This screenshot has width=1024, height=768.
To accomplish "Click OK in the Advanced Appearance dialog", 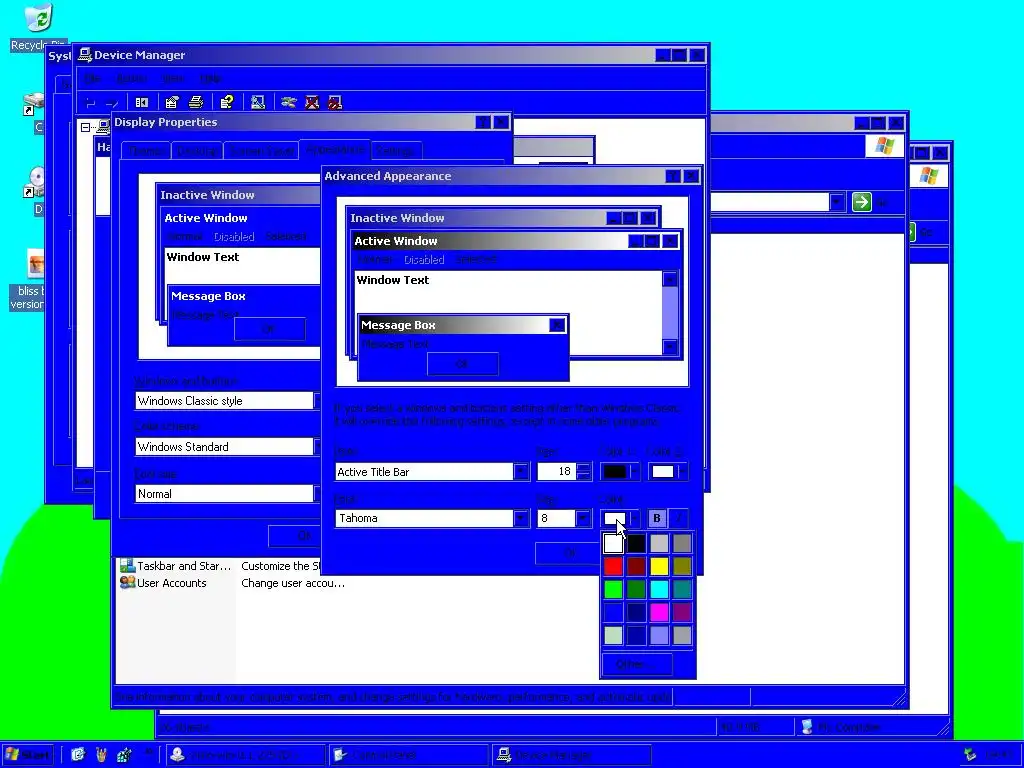I will [569, 553].
